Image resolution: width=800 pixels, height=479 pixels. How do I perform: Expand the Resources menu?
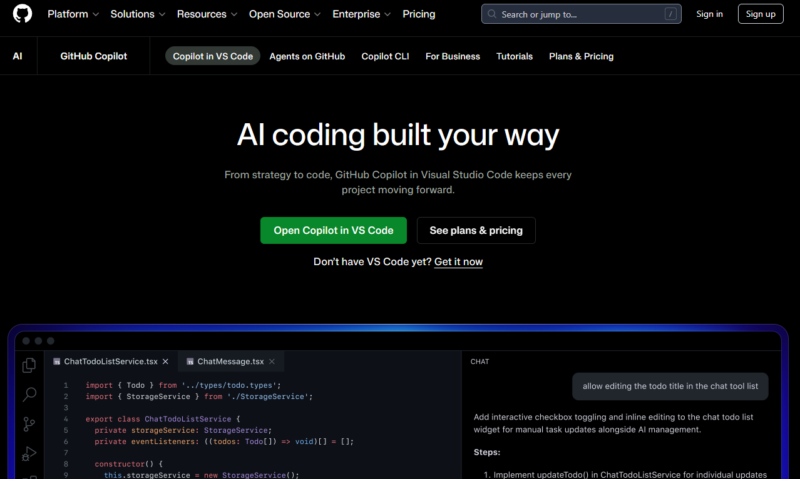207,14
